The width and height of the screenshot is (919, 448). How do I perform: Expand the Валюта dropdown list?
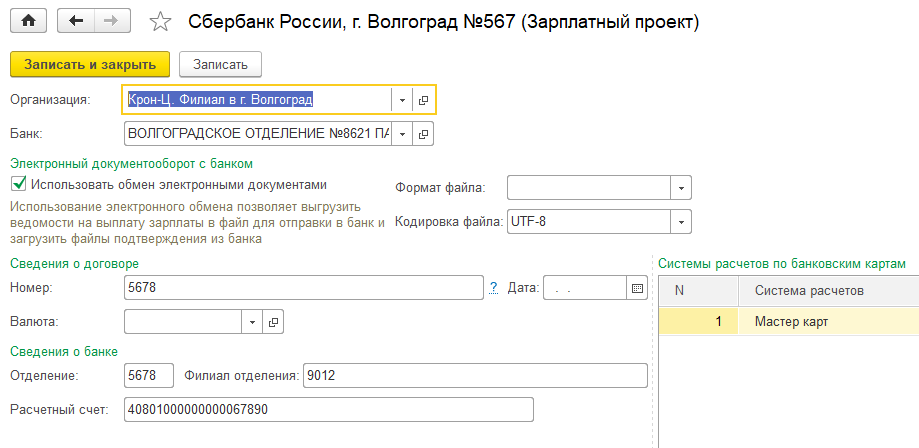[x=252, y=322]
